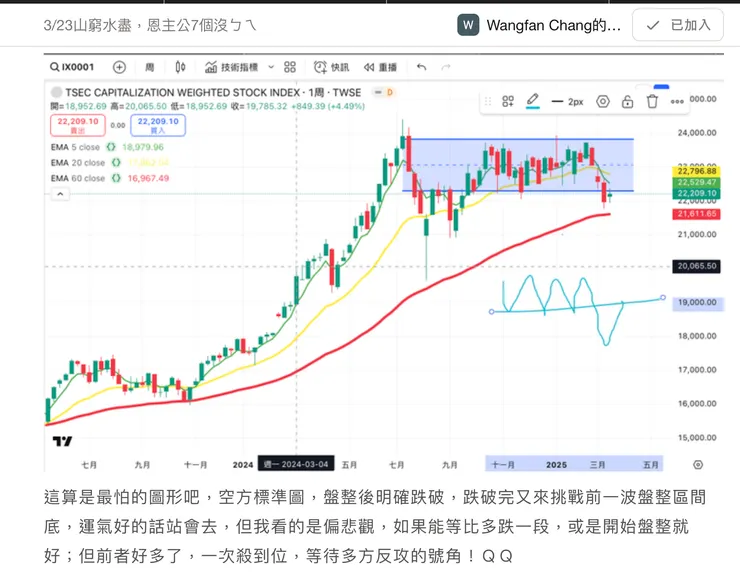Toggle the drawing lock icon
This screenshot has height=579, width=740.
pos(627,101)
